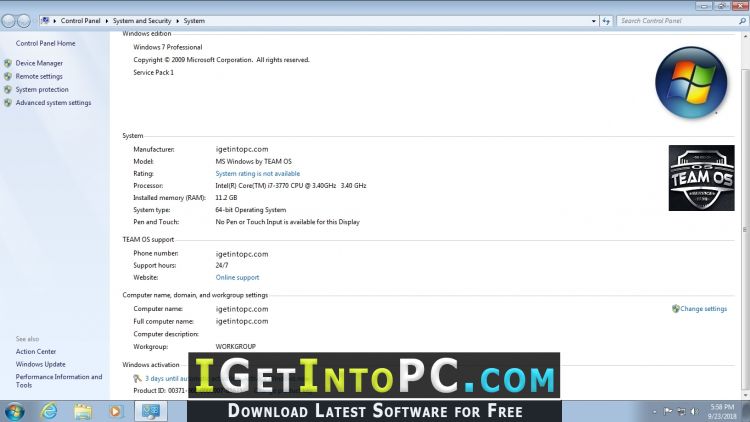Open Windows Explorer folder from taskbar
This screenshot has height=422, width=750.
(83, 411)
